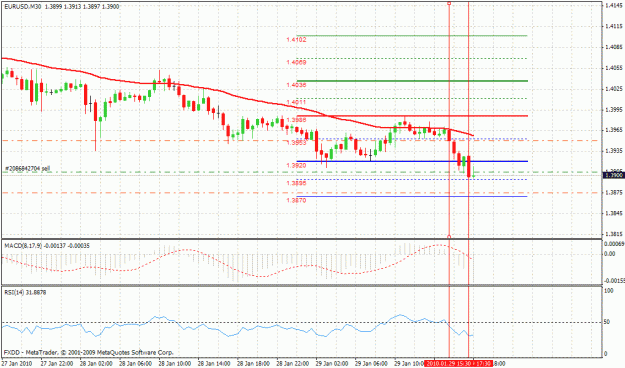The image size is (625, 368).
Task: Click 1.3875 on the price axis
Action: pyautogui.click(x=614, y=192)
